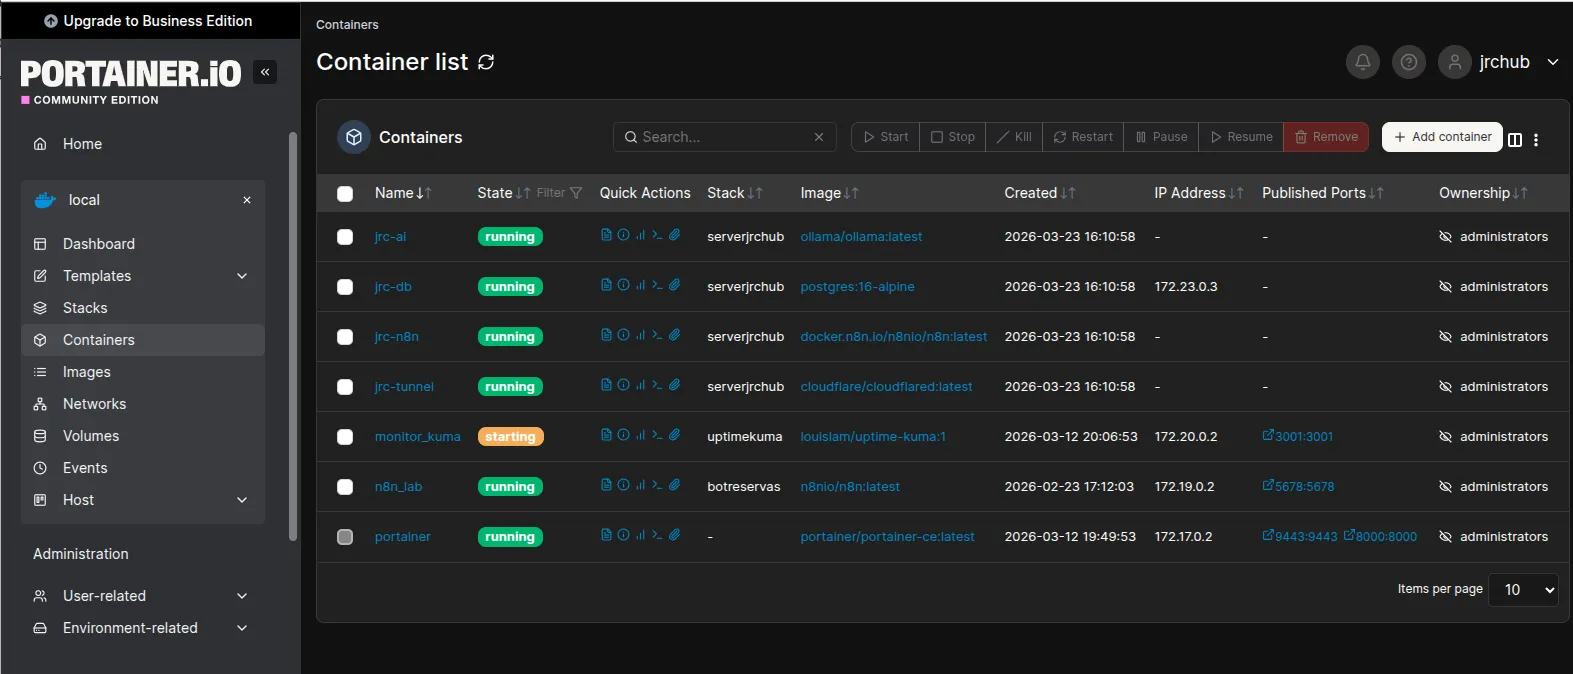Viewport: 1573px width, 674px height.
Task: Collapse sidebar with double-chevron button
Action: tap(265, 72)
